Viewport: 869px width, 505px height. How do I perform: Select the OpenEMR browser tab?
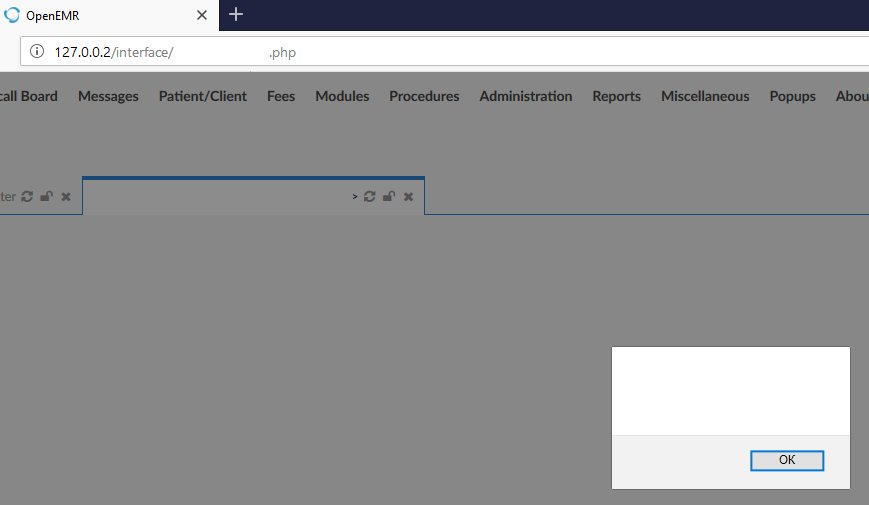coord(109,16)
